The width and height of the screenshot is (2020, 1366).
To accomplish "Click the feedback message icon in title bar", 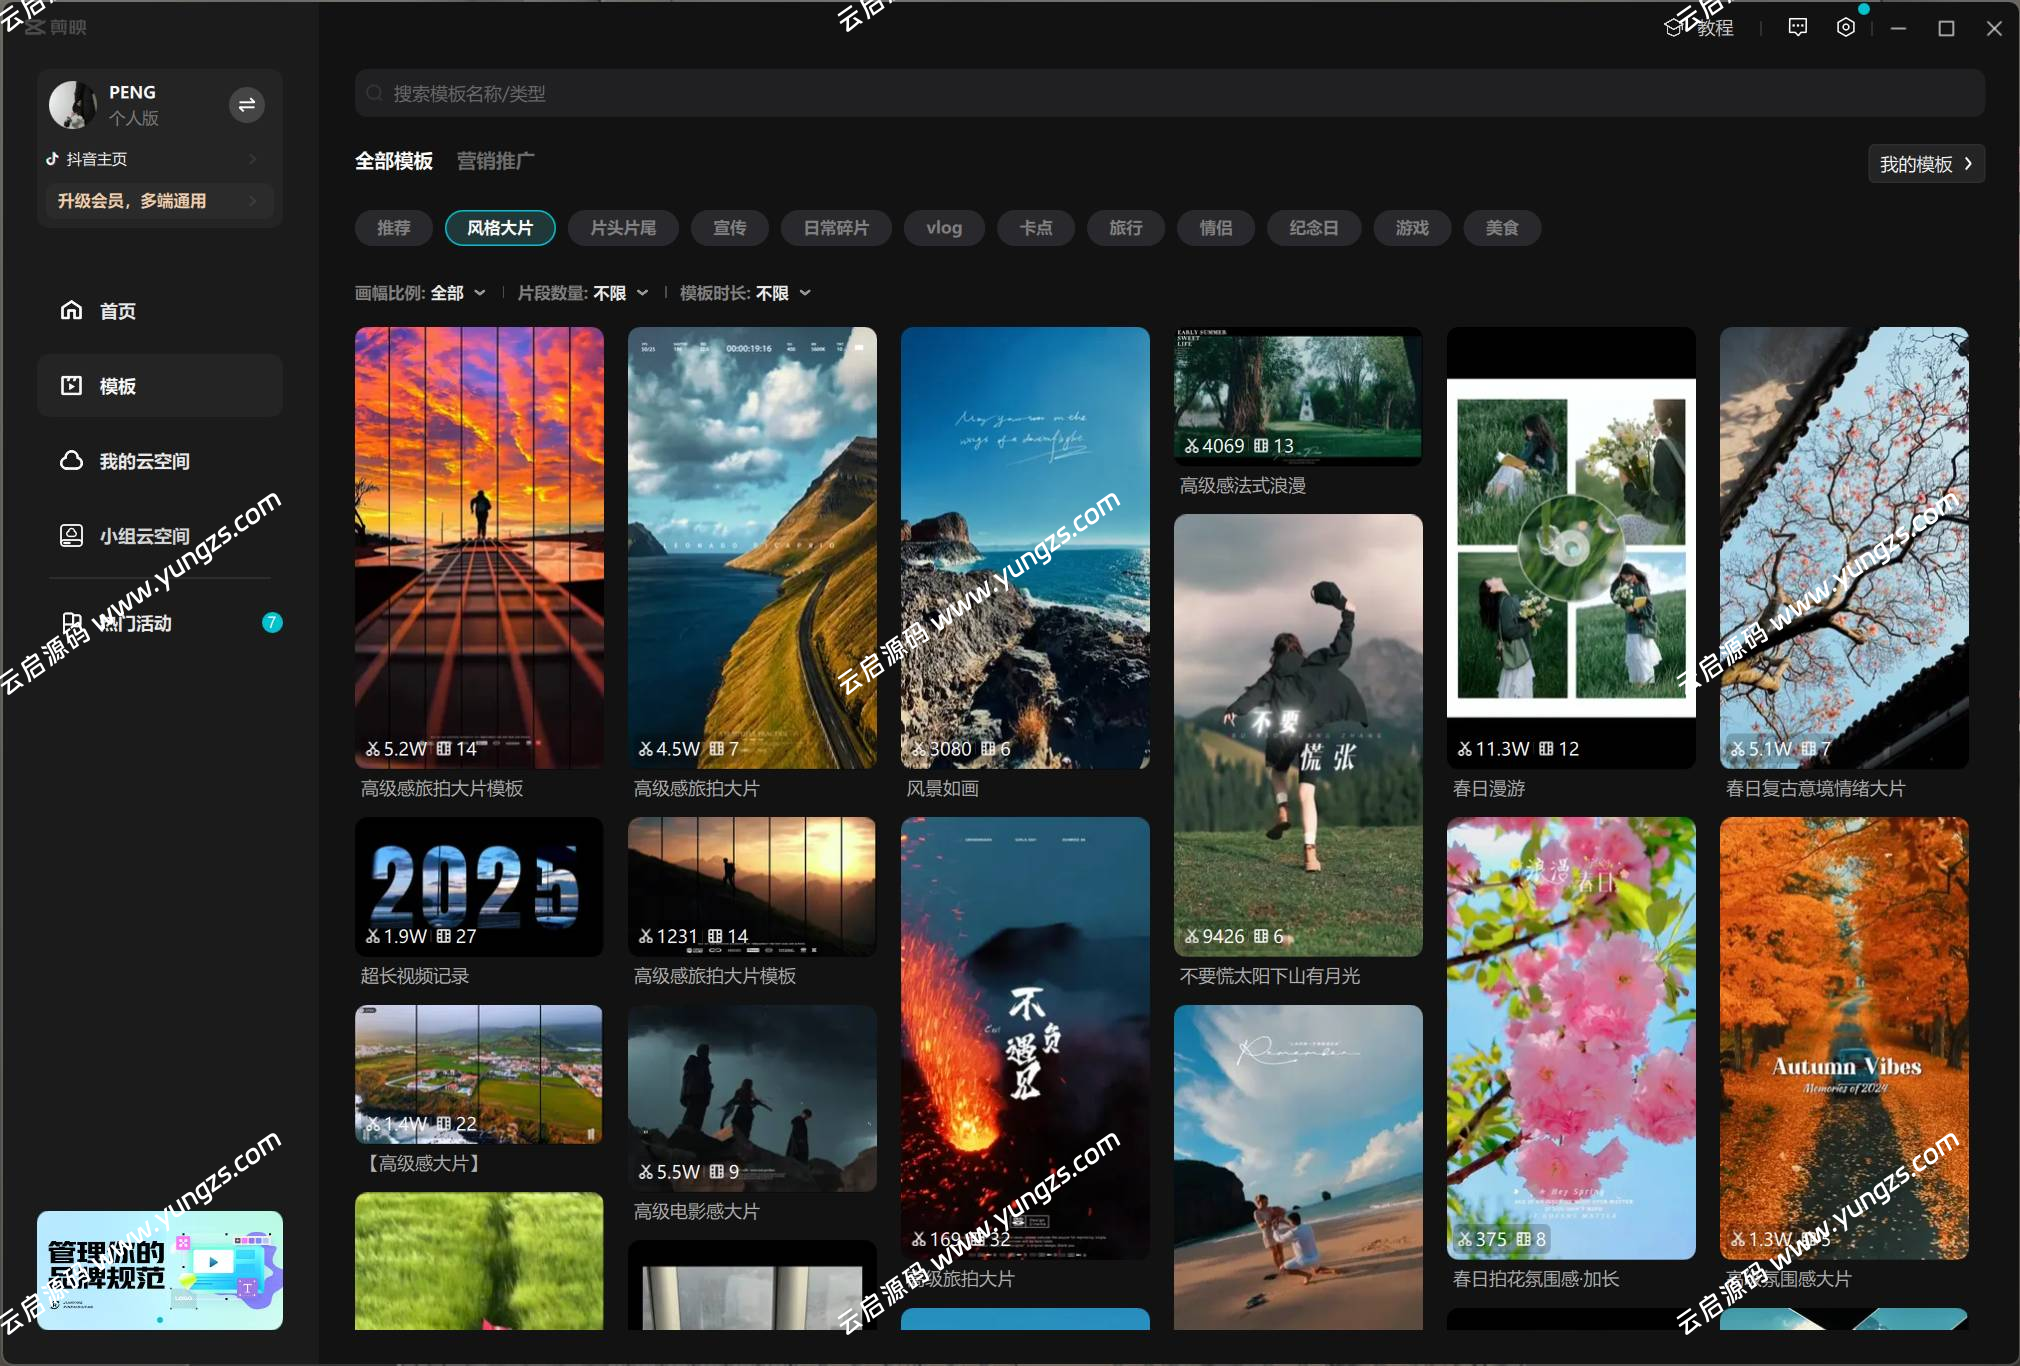I will 1797,28.
